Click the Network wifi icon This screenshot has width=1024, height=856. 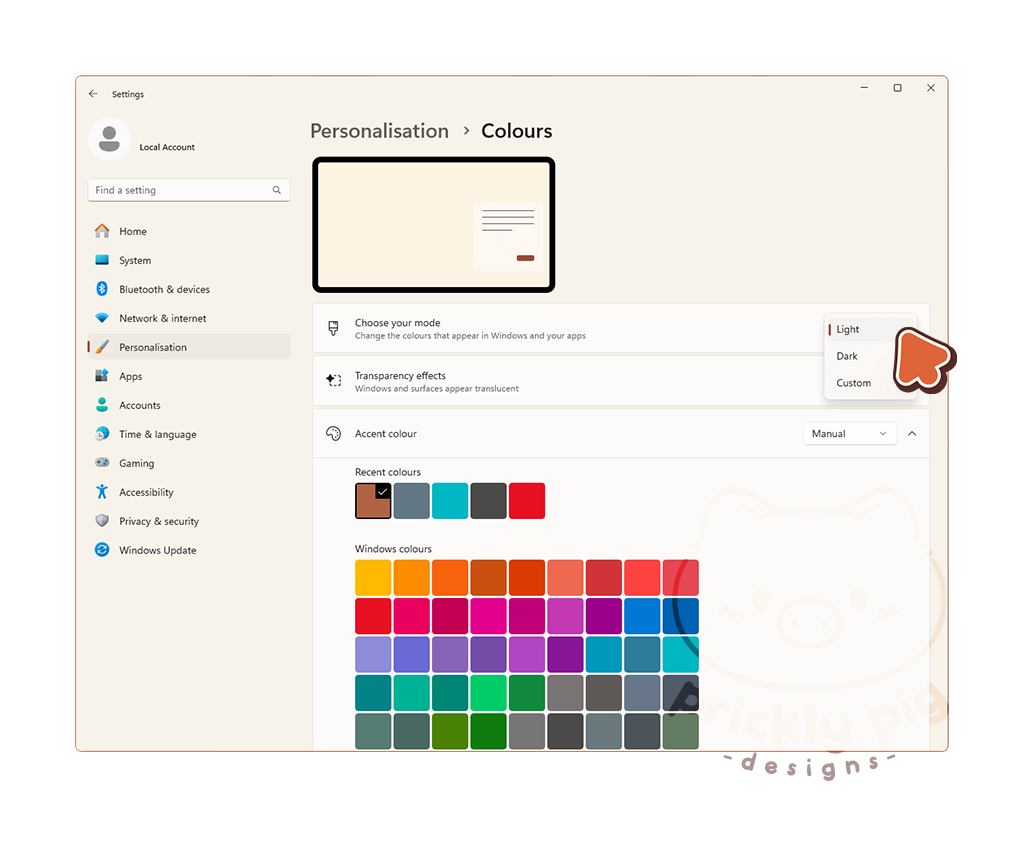(102, 318)
